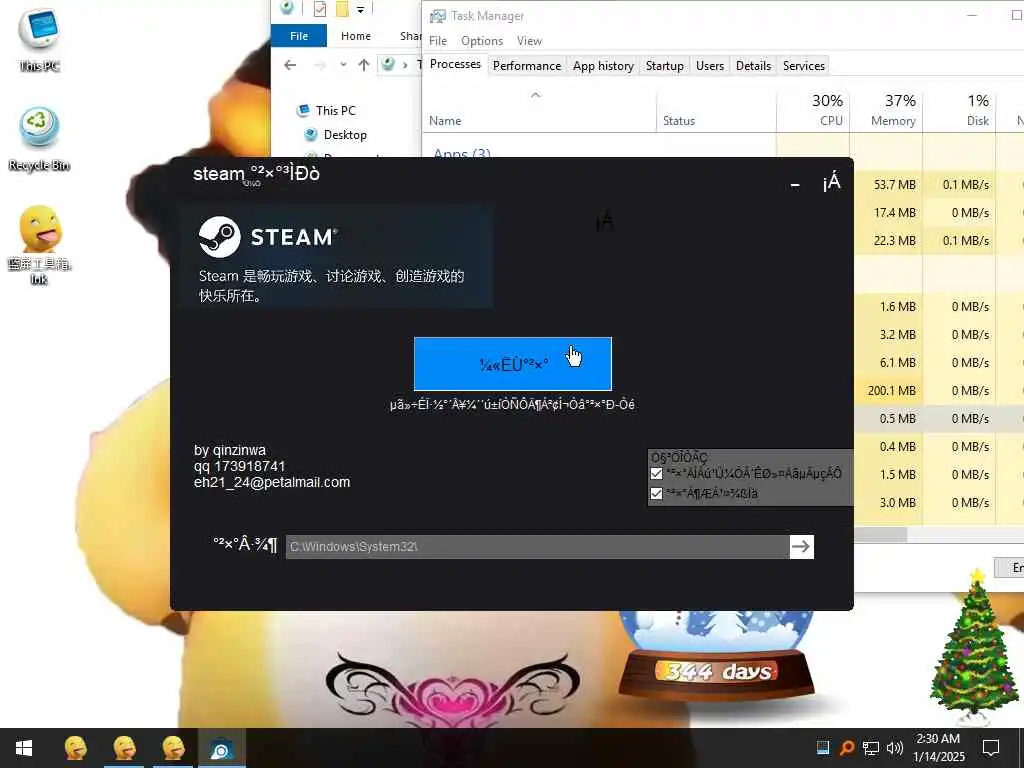The height and width of the screenshot is (768, 1024).
Task: Switch to the Startup tab
Action: click(664, 65)
